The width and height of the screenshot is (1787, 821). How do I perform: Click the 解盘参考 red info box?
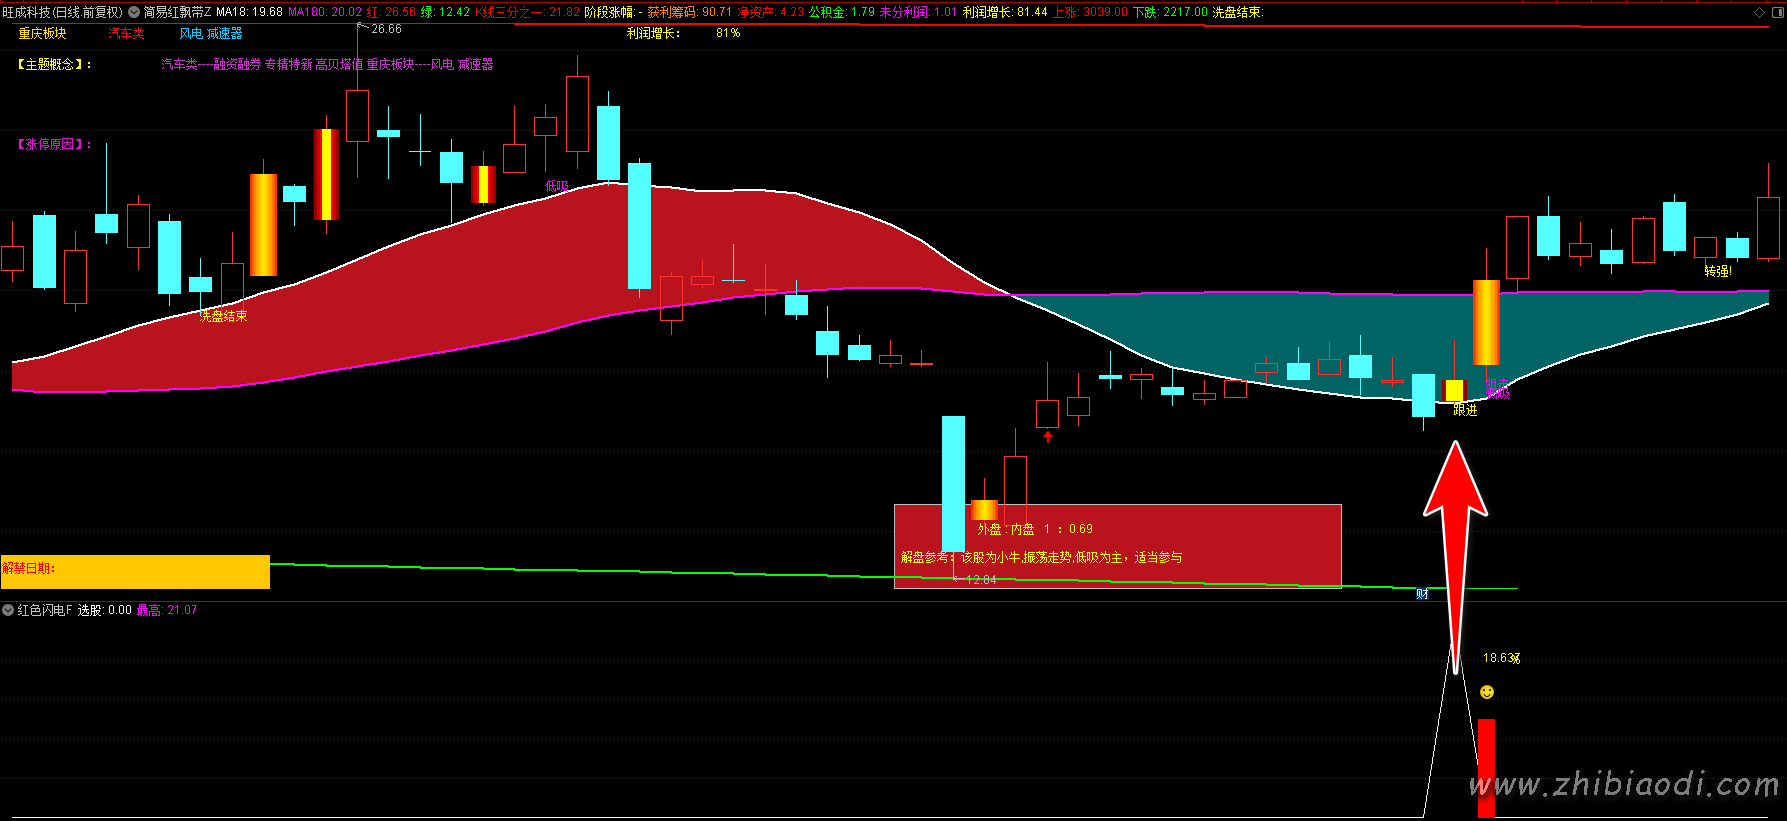[1117, 546]
